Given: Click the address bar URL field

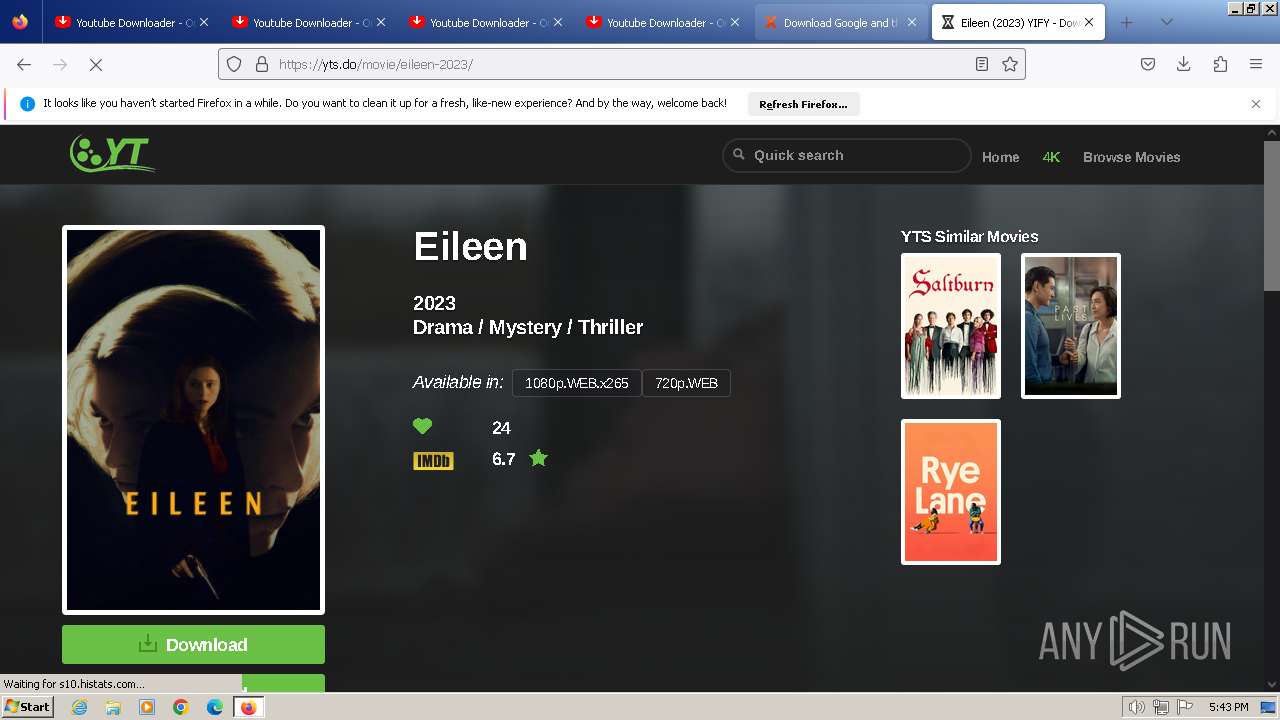Looking at the screenshot, I should click(620, 64).
